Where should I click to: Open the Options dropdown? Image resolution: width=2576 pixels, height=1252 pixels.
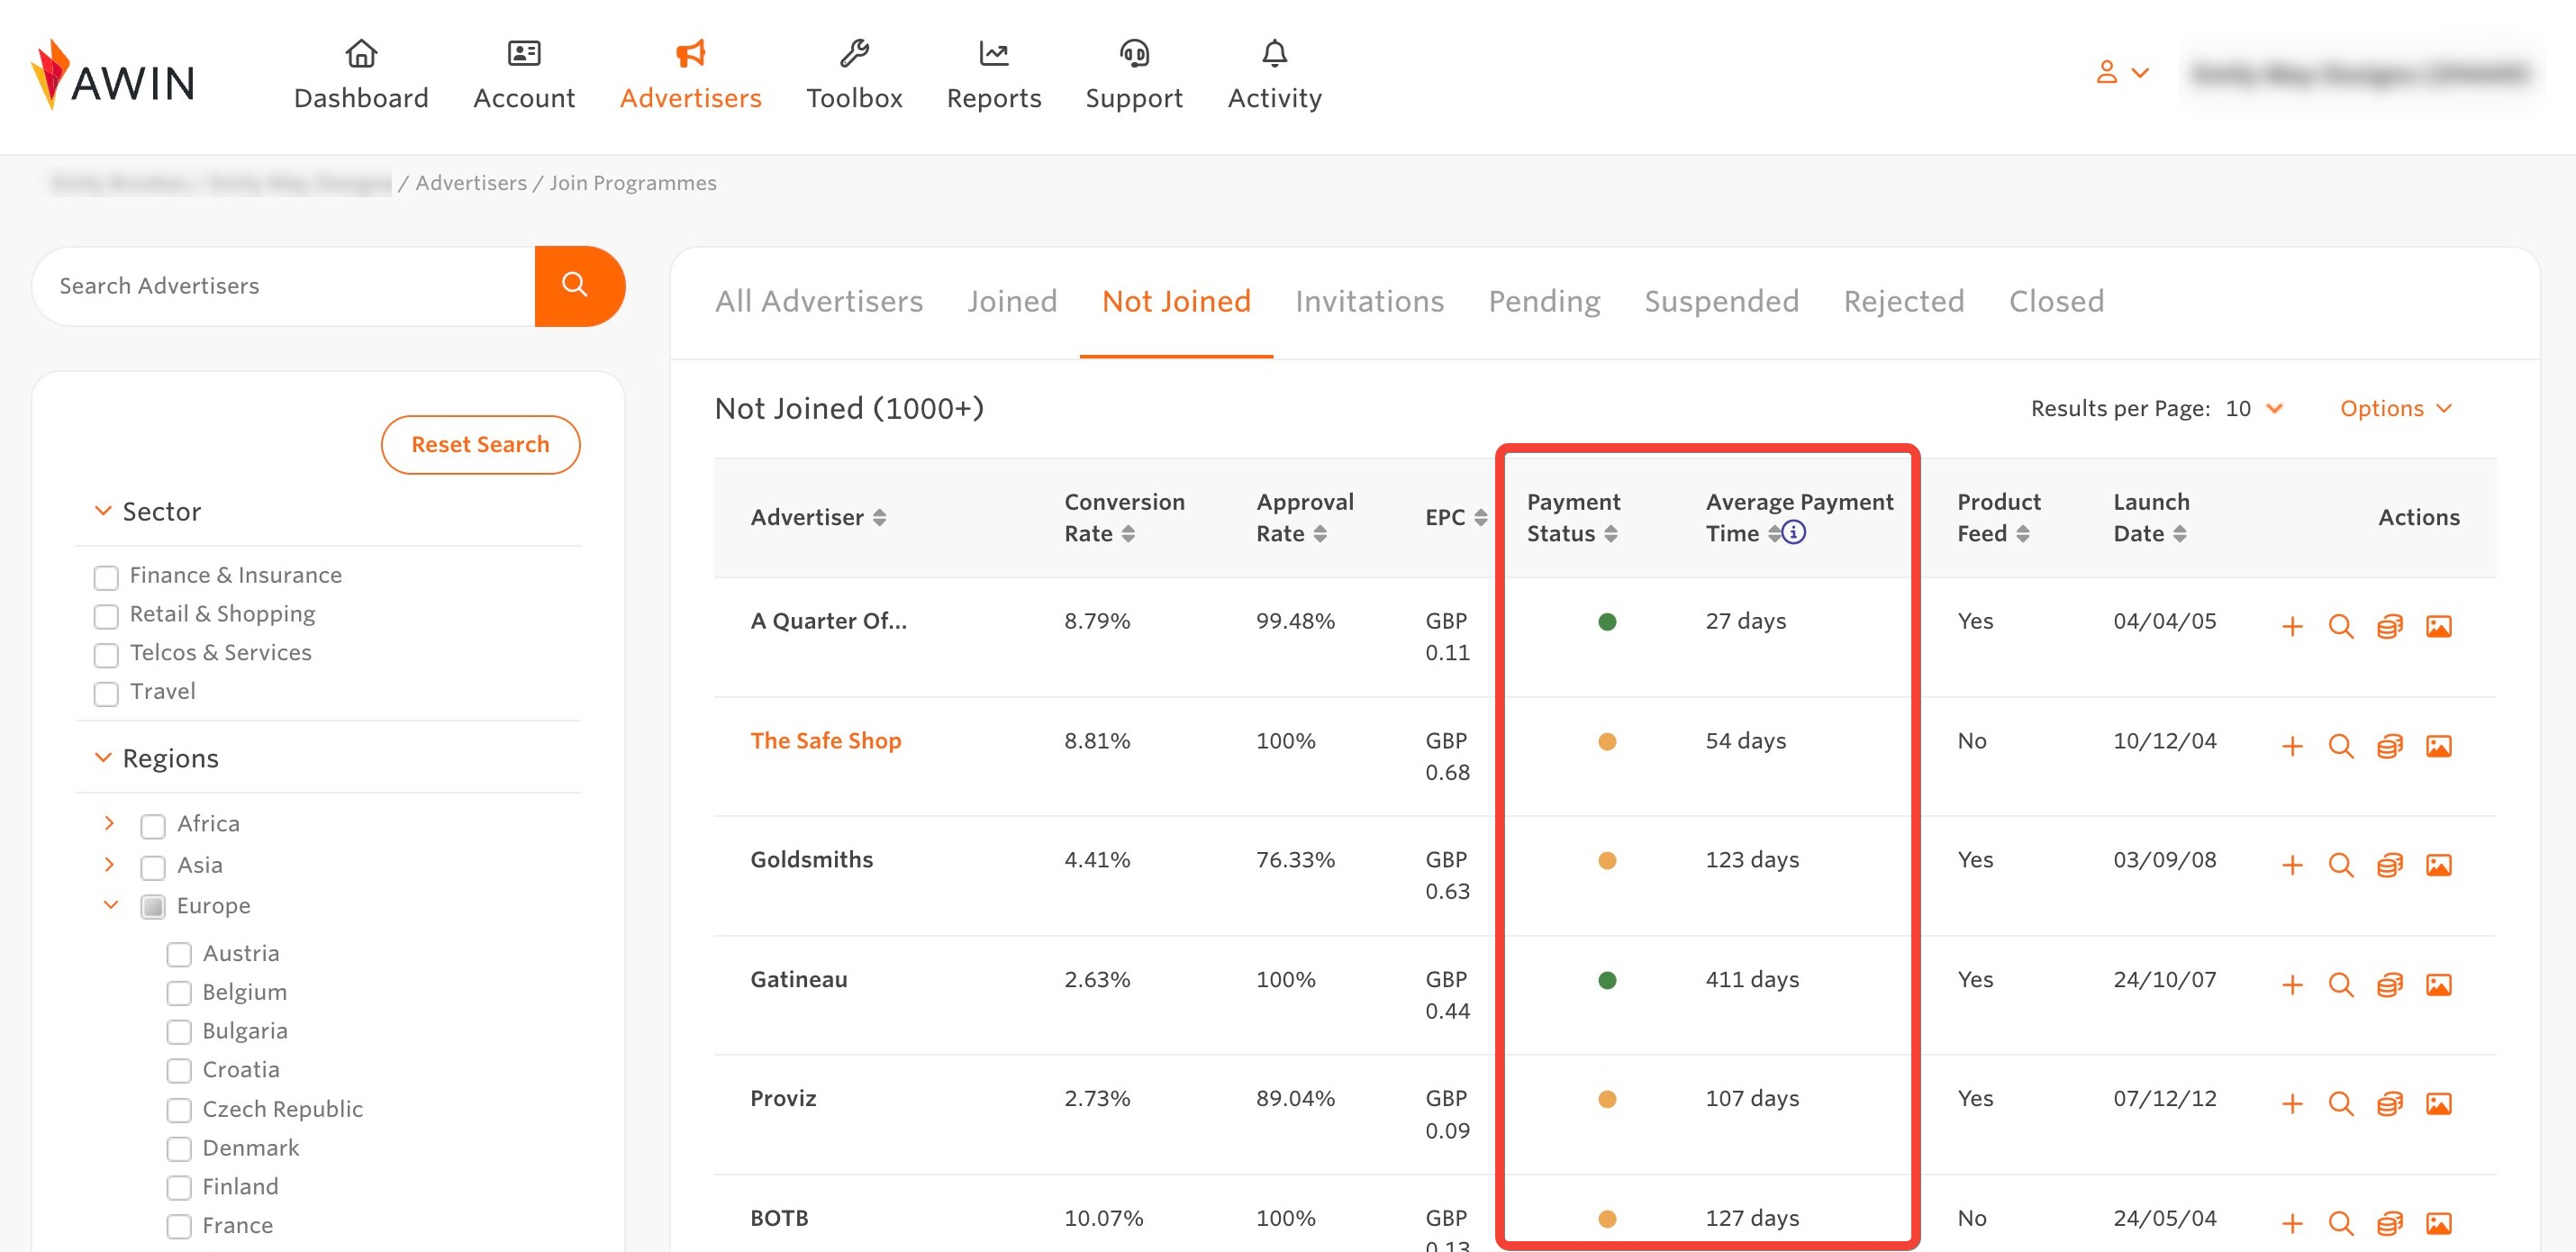click(2396, 408)
